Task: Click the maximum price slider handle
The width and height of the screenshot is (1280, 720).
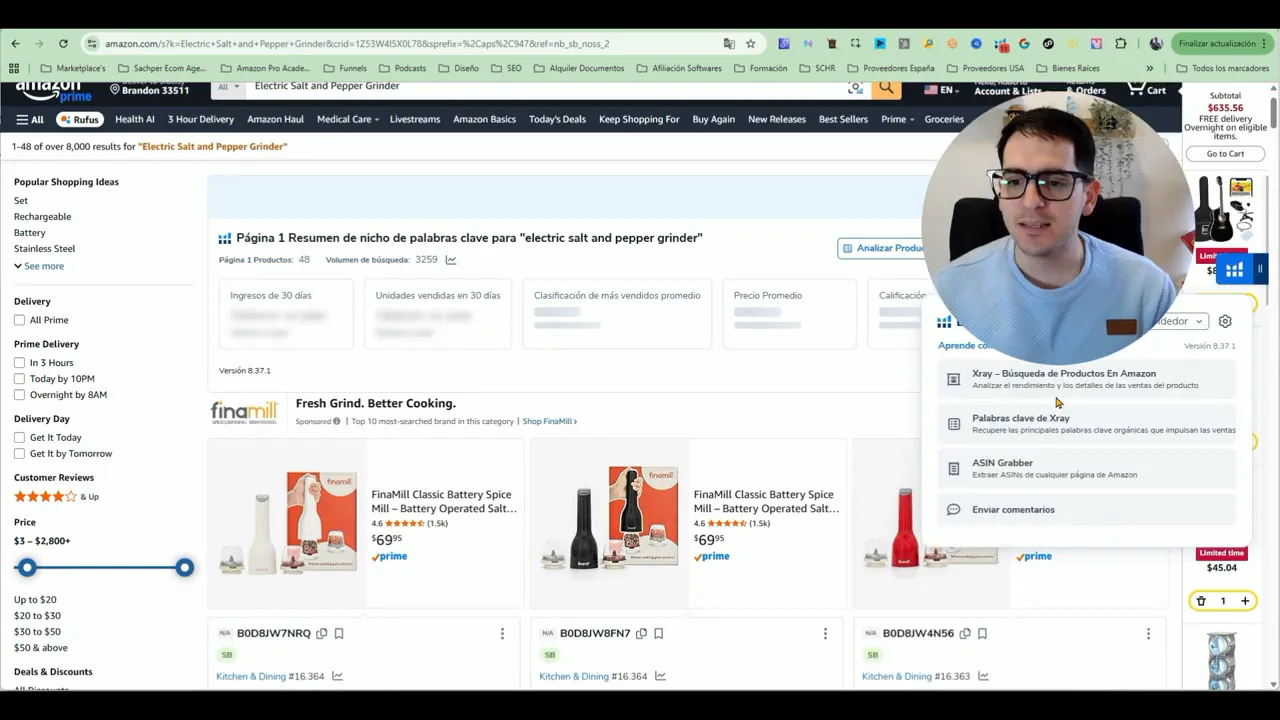Action: click(184, 568)
